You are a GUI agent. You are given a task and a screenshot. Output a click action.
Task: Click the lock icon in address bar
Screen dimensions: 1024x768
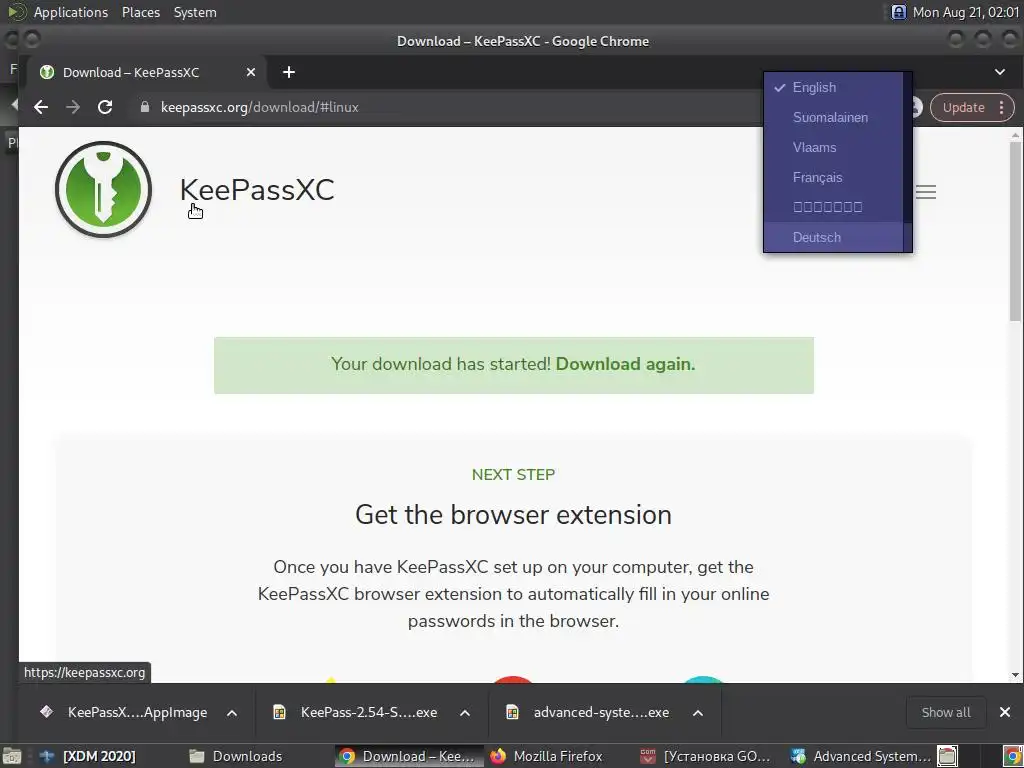(x=145, y=107)
